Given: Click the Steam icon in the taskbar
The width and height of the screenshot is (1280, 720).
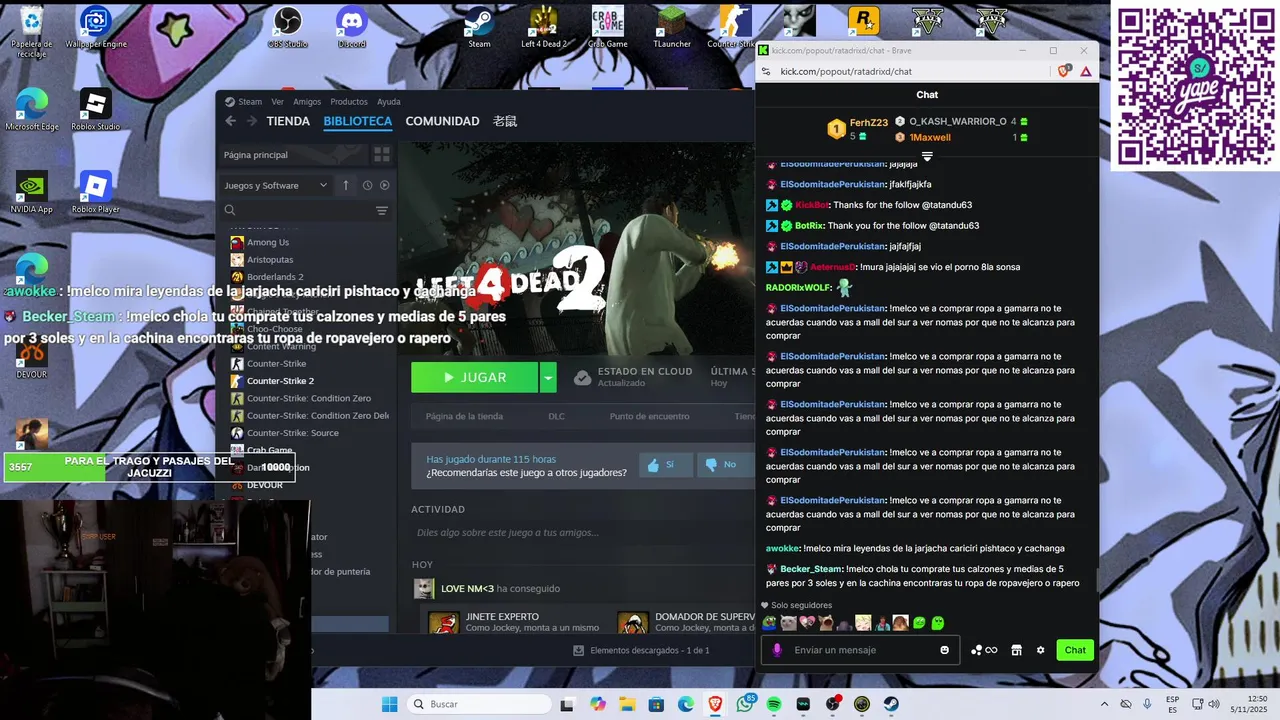Looking at the screenshot, I should coord(891,704).
